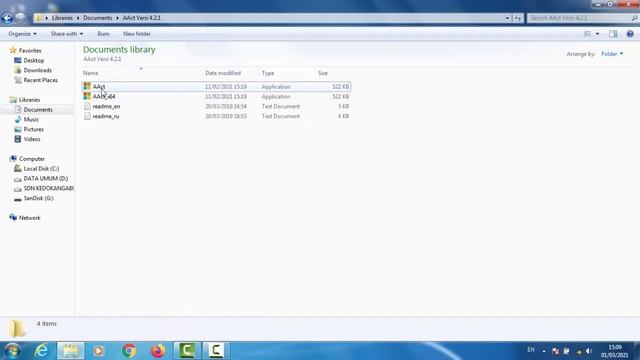Image resolution: width=640 pixels, height=360 pixels.
Task: Open the Share with dropdown
Action: click(67, 34)
